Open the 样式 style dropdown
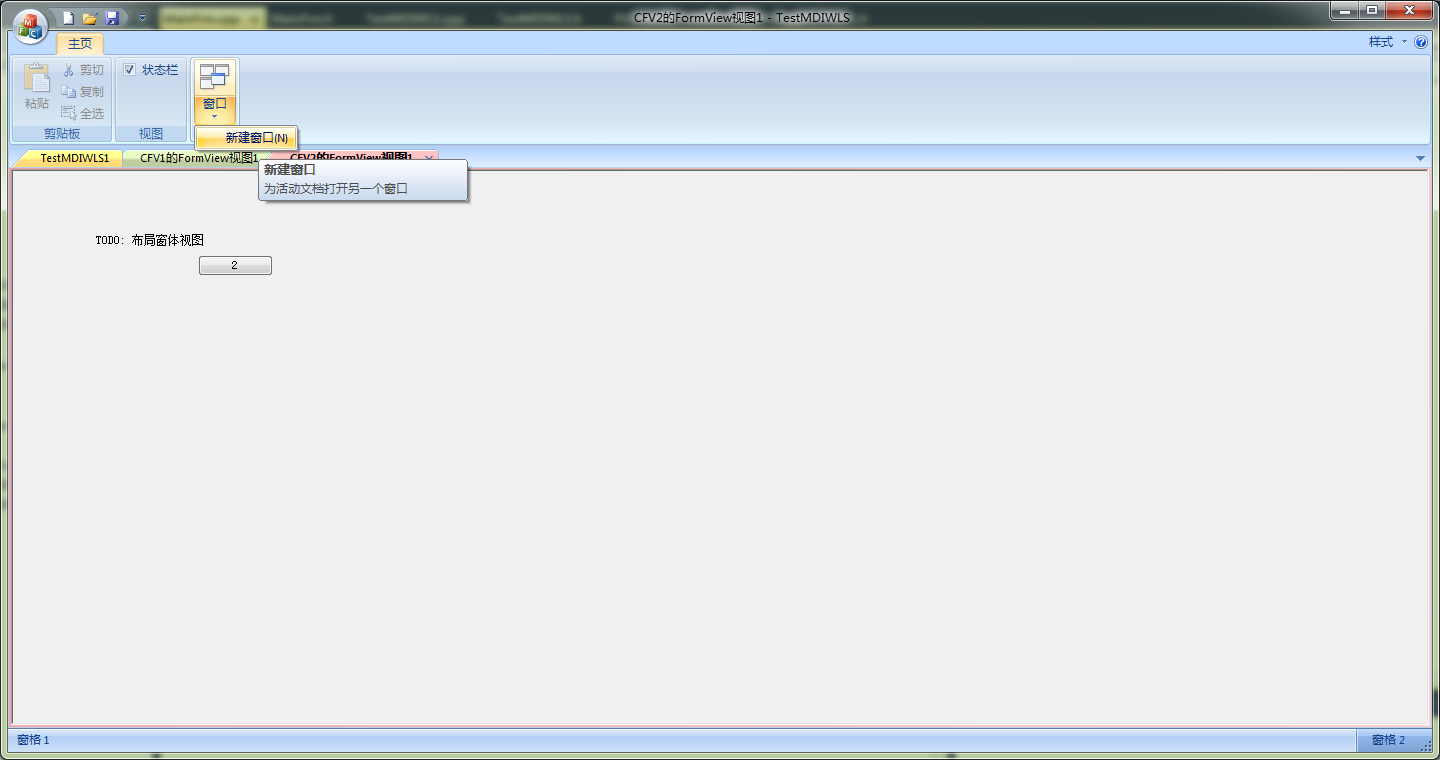Viewport: 1440px width, 760px height. [1387, 42]
